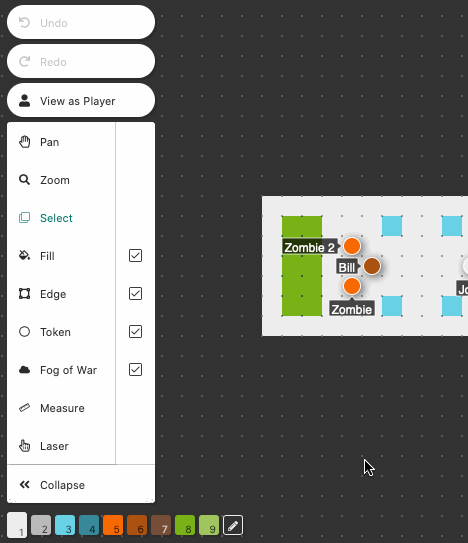
Task: Choose the Measure ruler tool
Action: (x=61, y=408)
